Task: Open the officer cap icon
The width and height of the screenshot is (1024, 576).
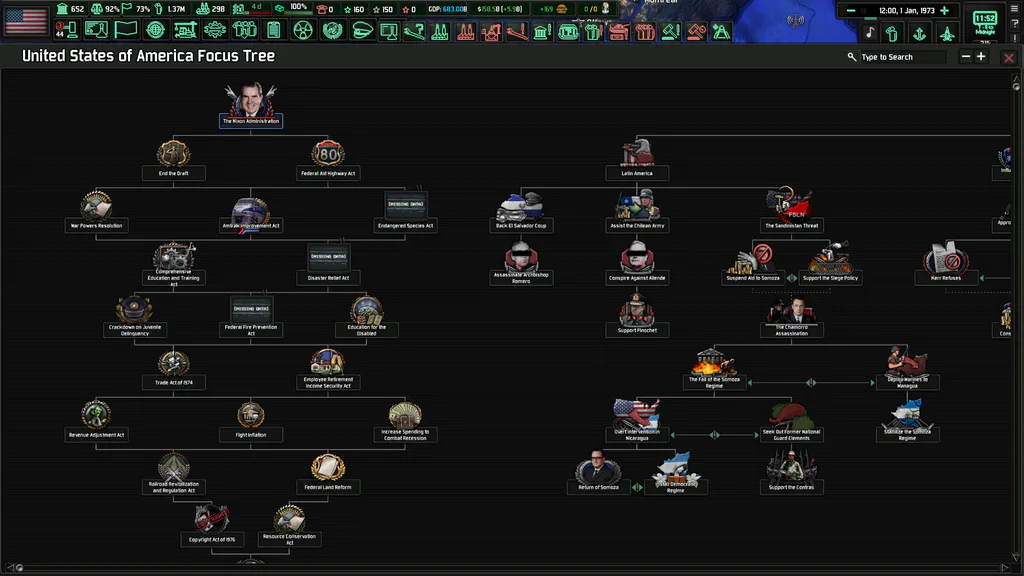Action: 361,30
